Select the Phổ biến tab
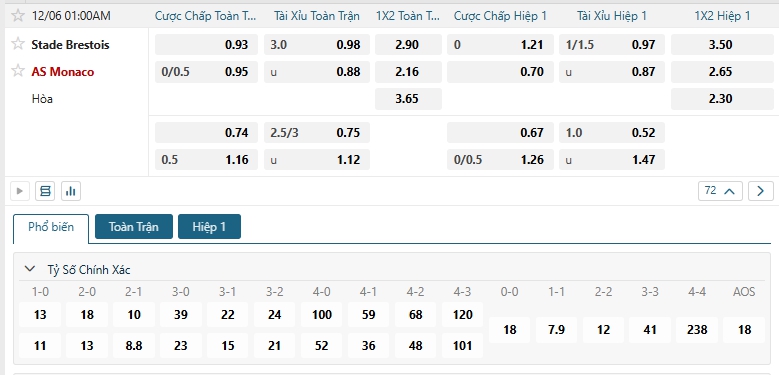 [x=51, y=227]
